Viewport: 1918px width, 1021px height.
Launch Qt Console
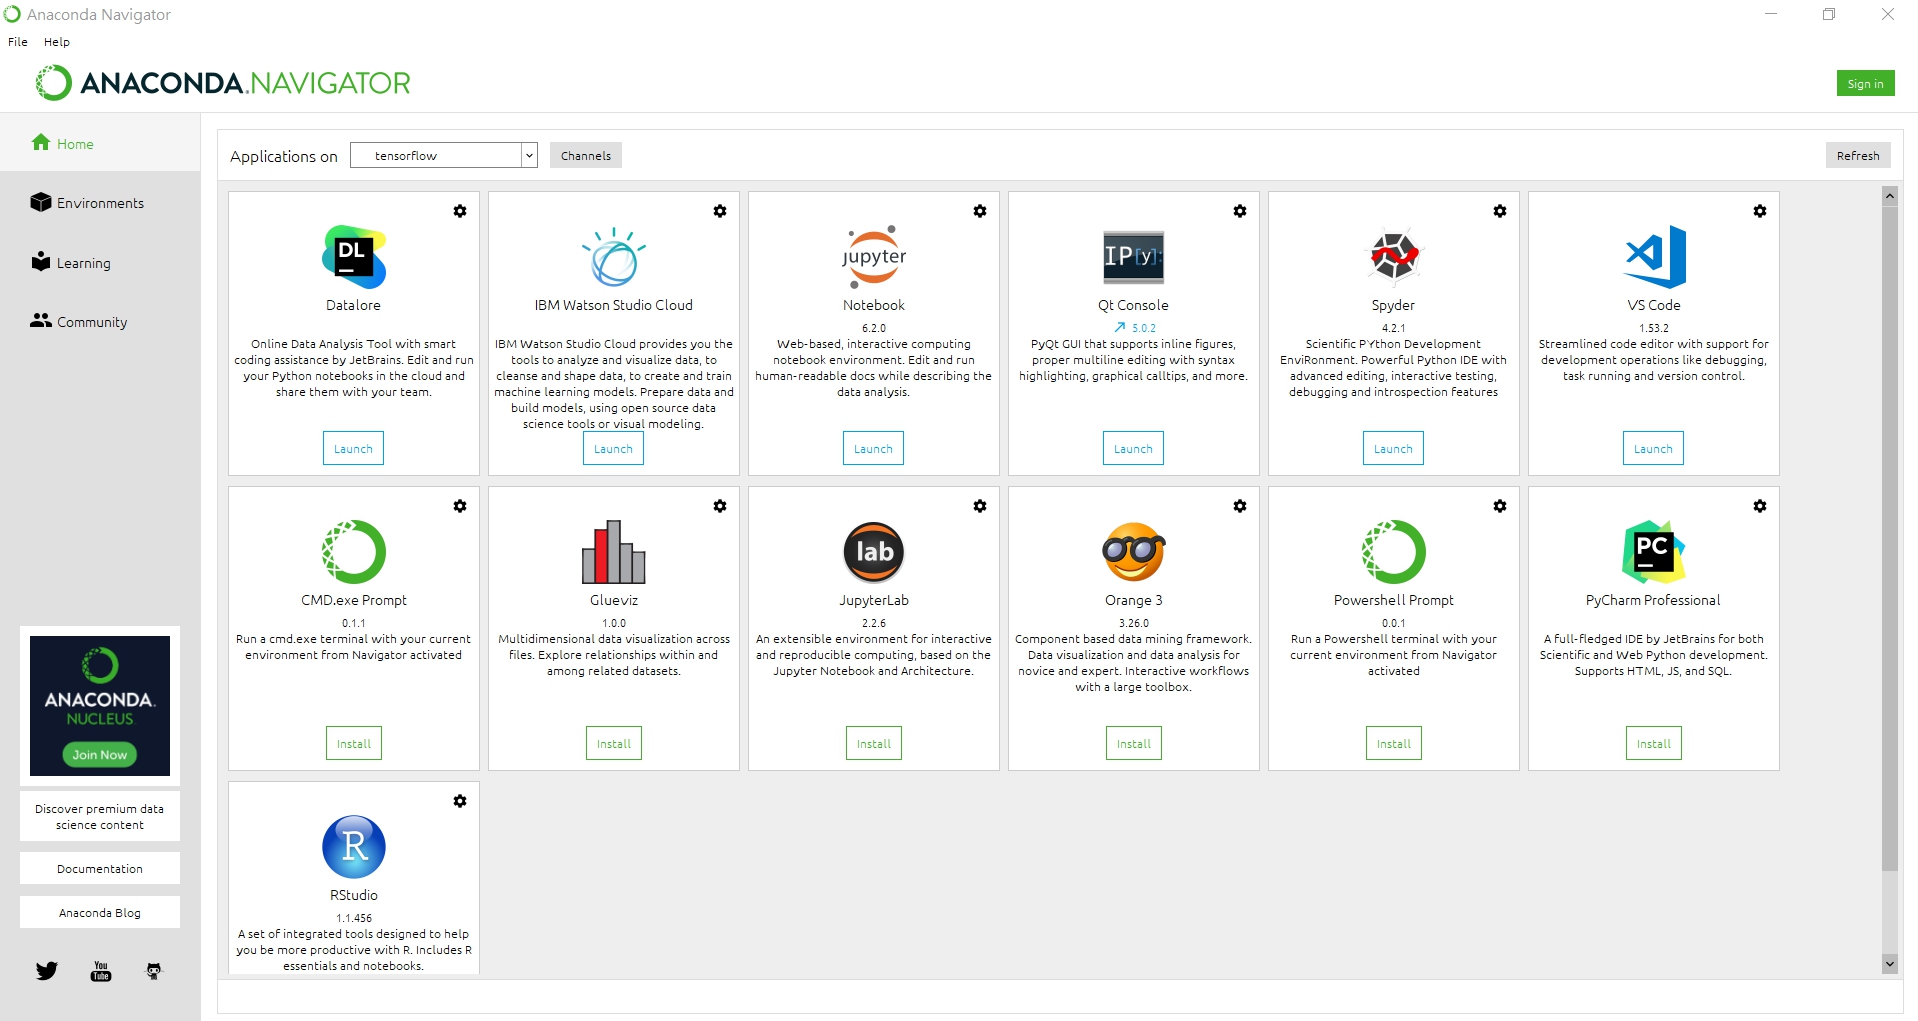pos(1133,448)
